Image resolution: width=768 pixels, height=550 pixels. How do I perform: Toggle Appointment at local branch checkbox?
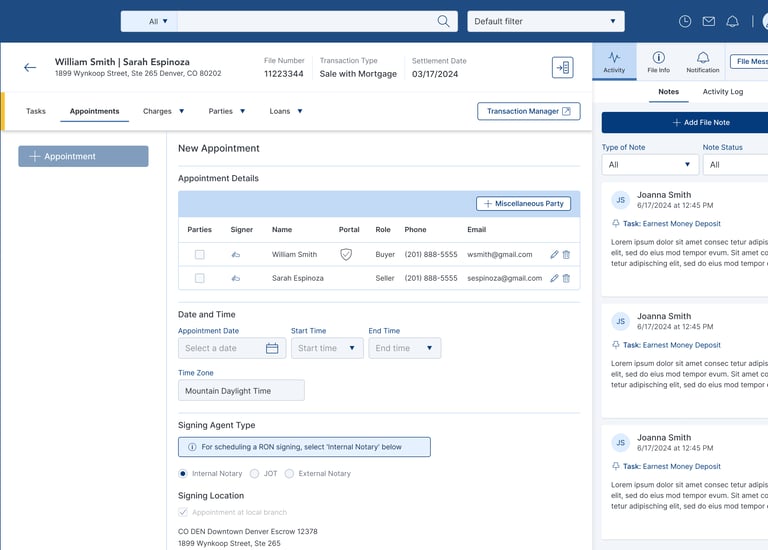(183, 512)
